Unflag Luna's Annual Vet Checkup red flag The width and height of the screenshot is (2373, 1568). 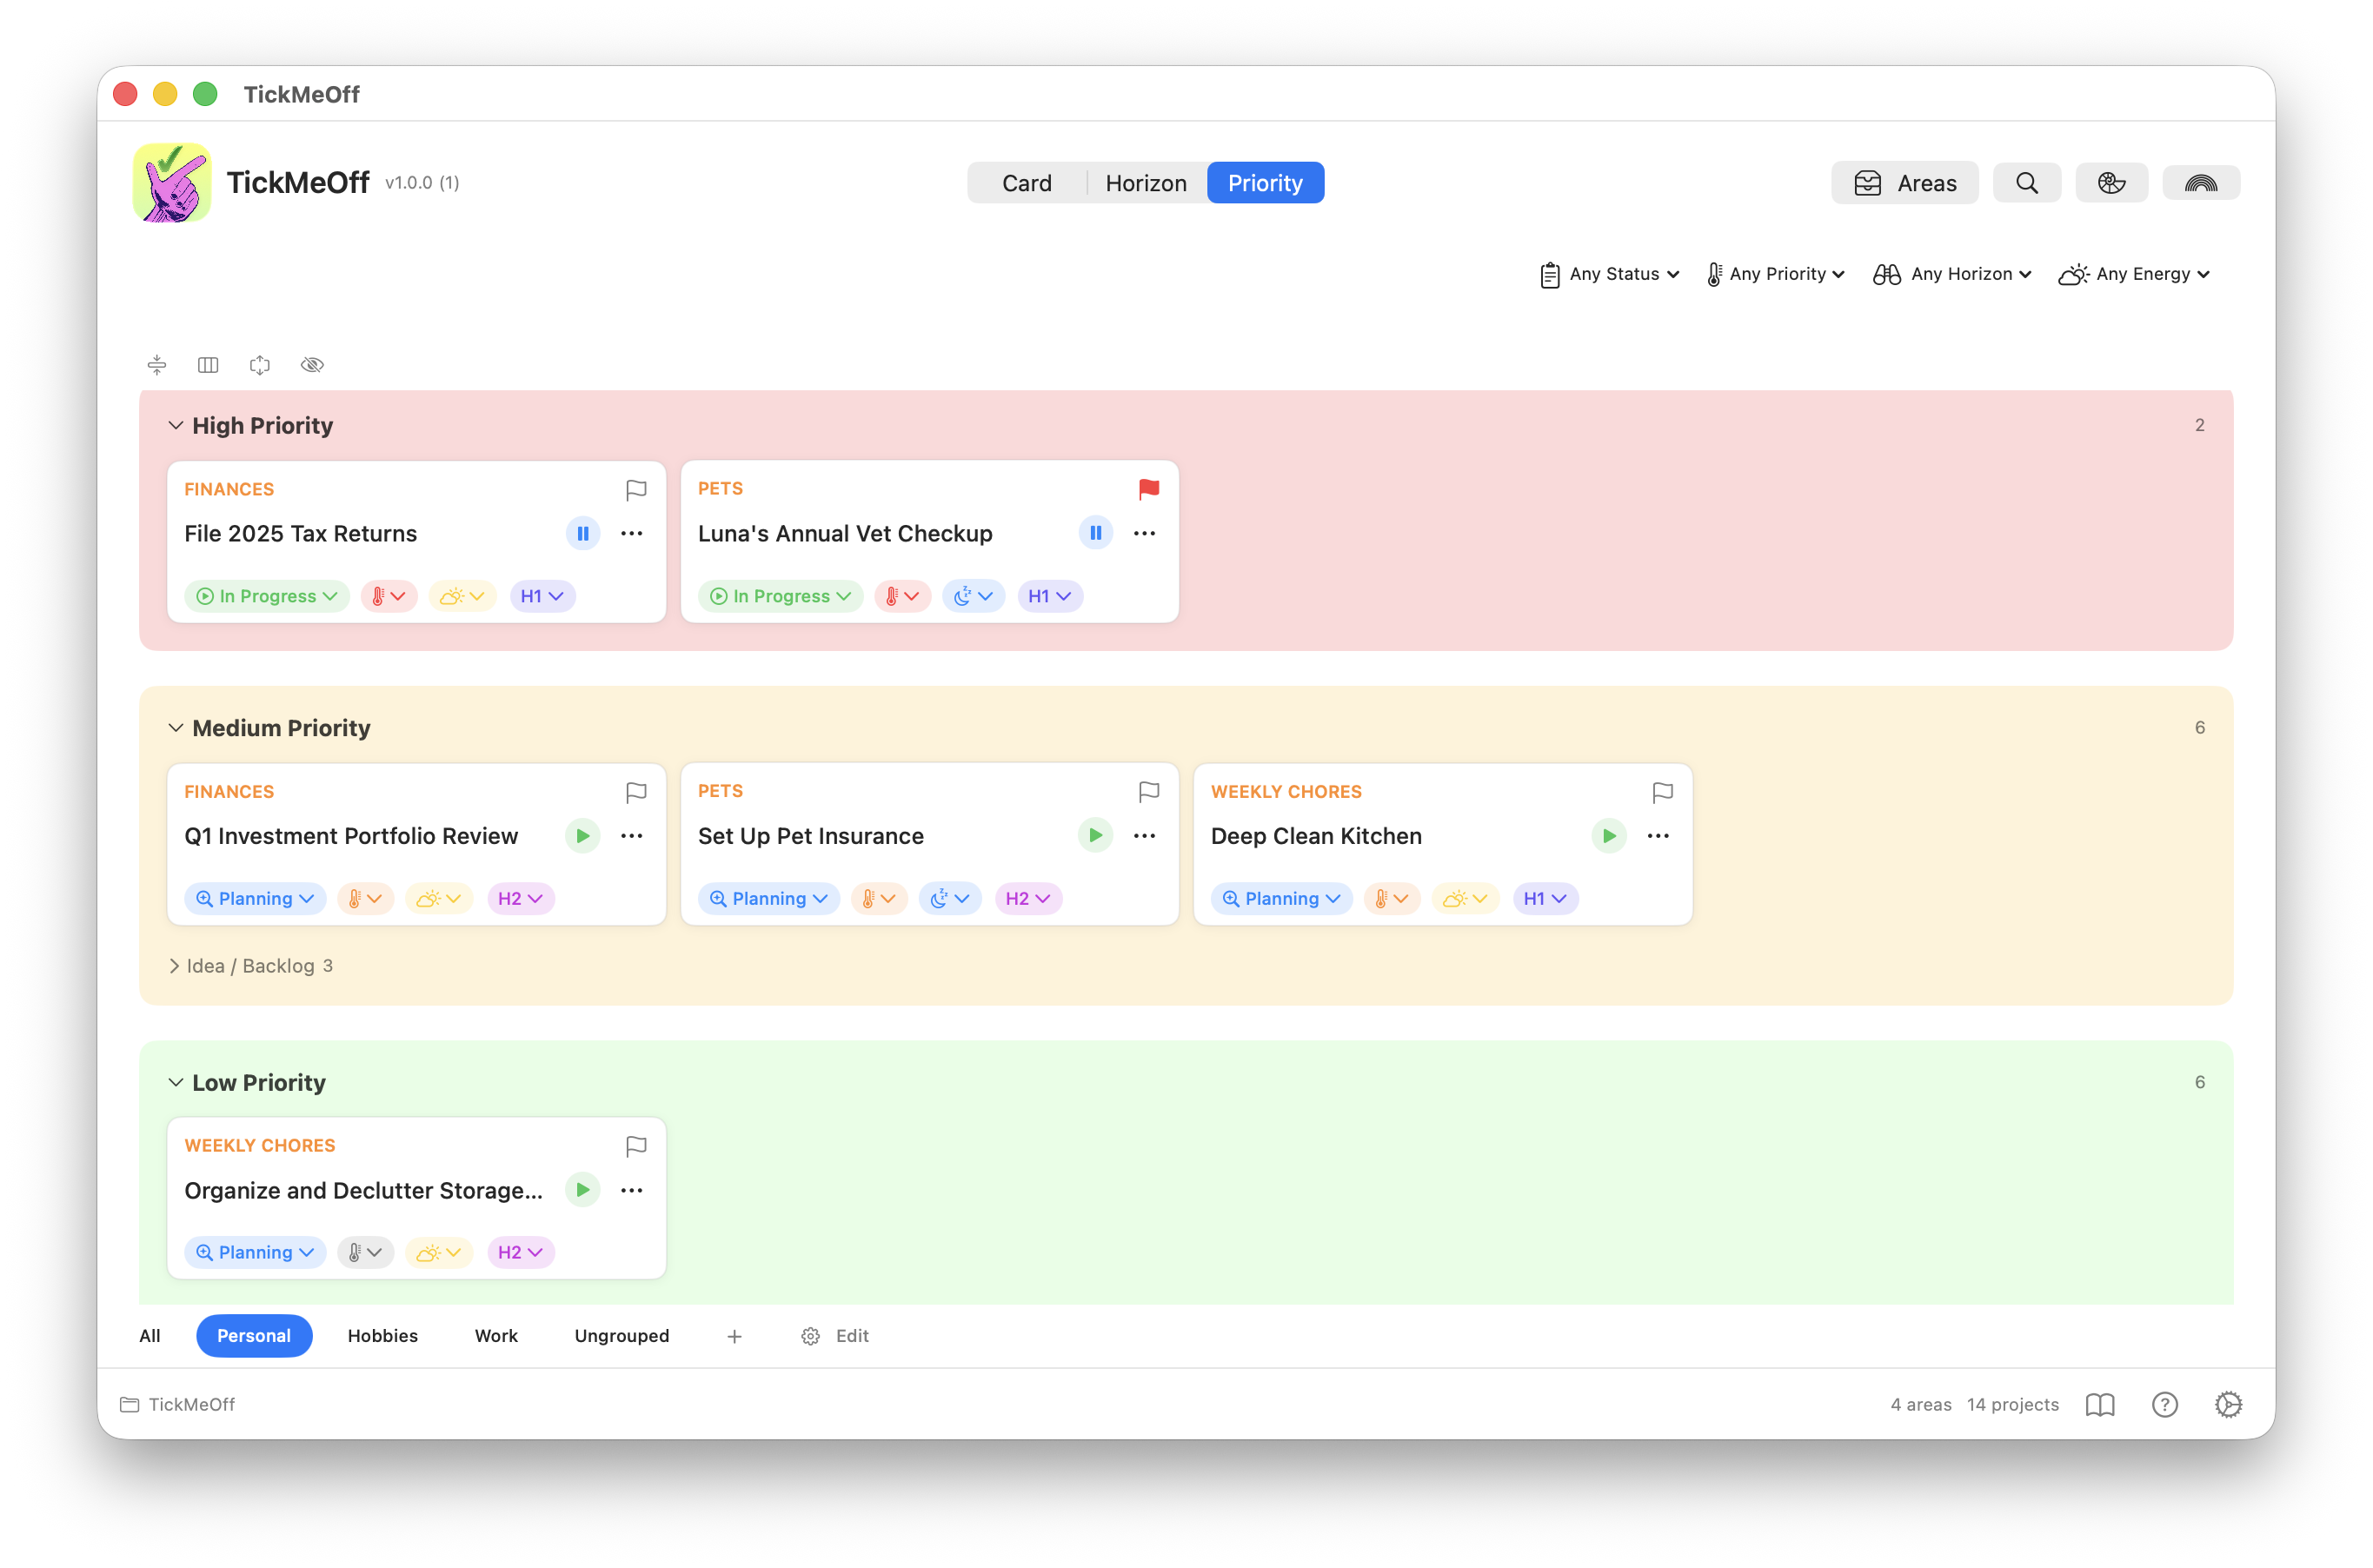1147,489
